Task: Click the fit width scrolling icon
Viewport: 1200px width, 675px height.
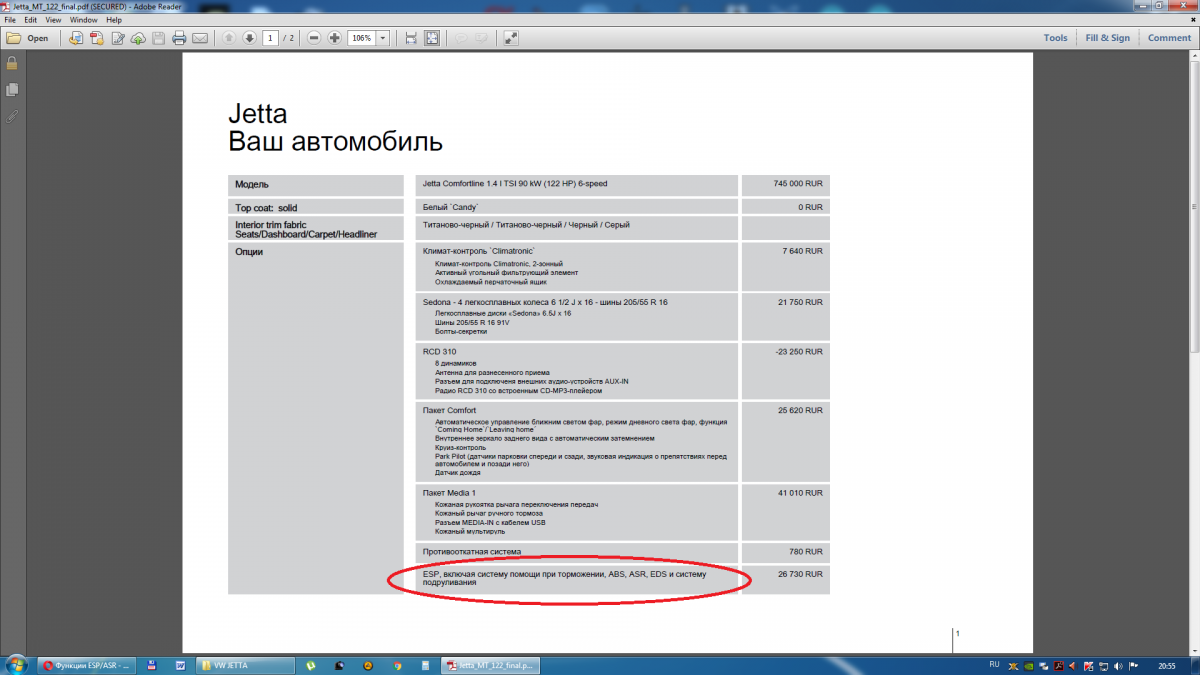Action: [411, 38]
